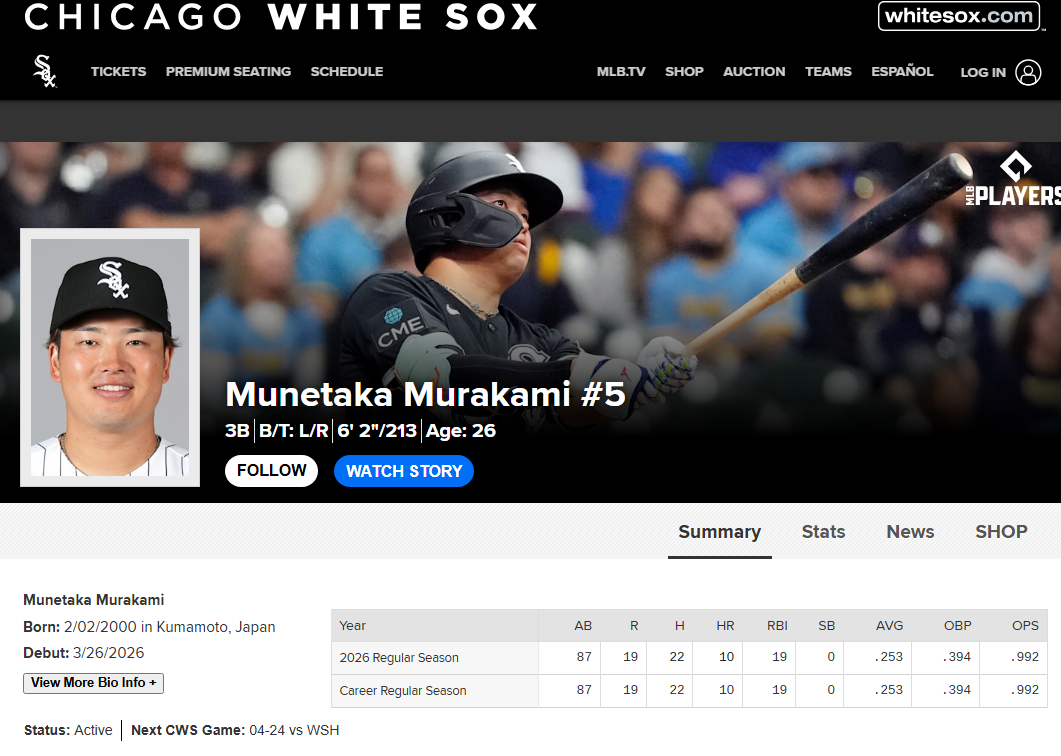Open the Schedule menu
1061x756 pixels.
(x=346, y=72)
